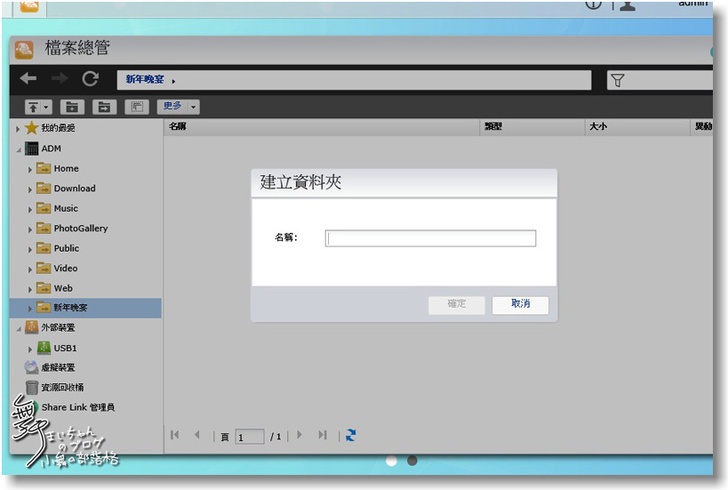Open the upload button dropdown arrow

(x=46, y=107)
